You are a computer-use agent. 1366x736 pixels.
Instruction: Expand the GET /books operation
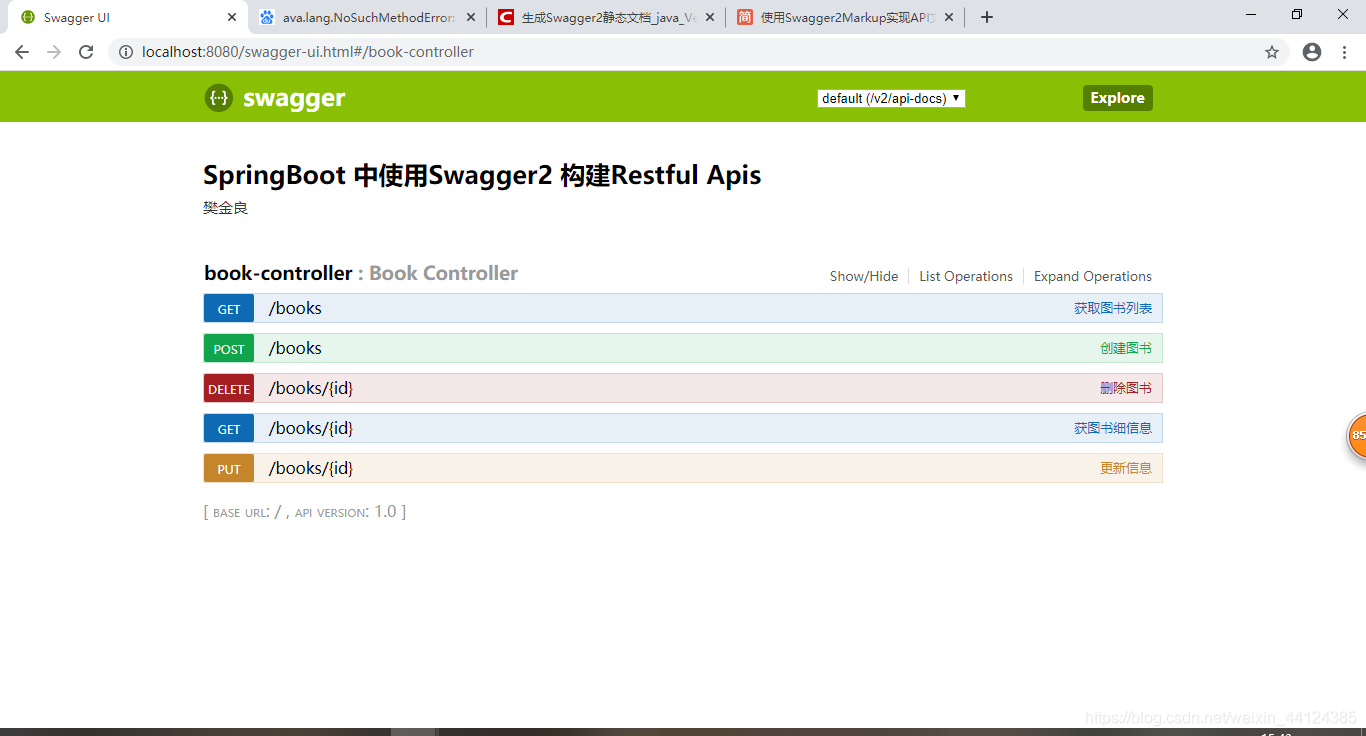[683, 308]
